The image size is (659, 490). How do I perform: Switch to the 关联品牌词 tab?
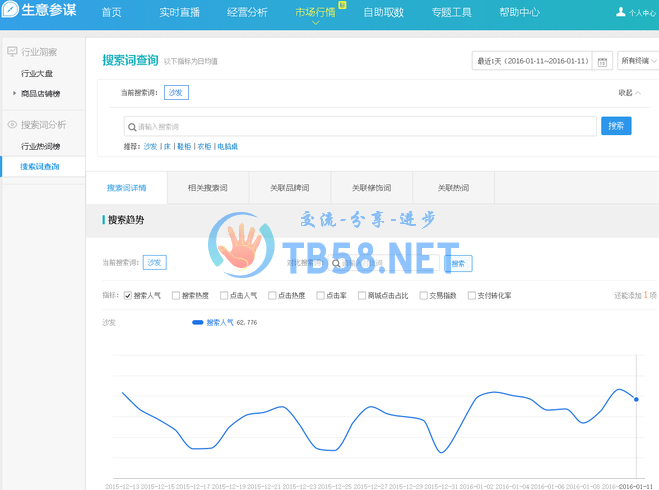(x=289, y=188)
